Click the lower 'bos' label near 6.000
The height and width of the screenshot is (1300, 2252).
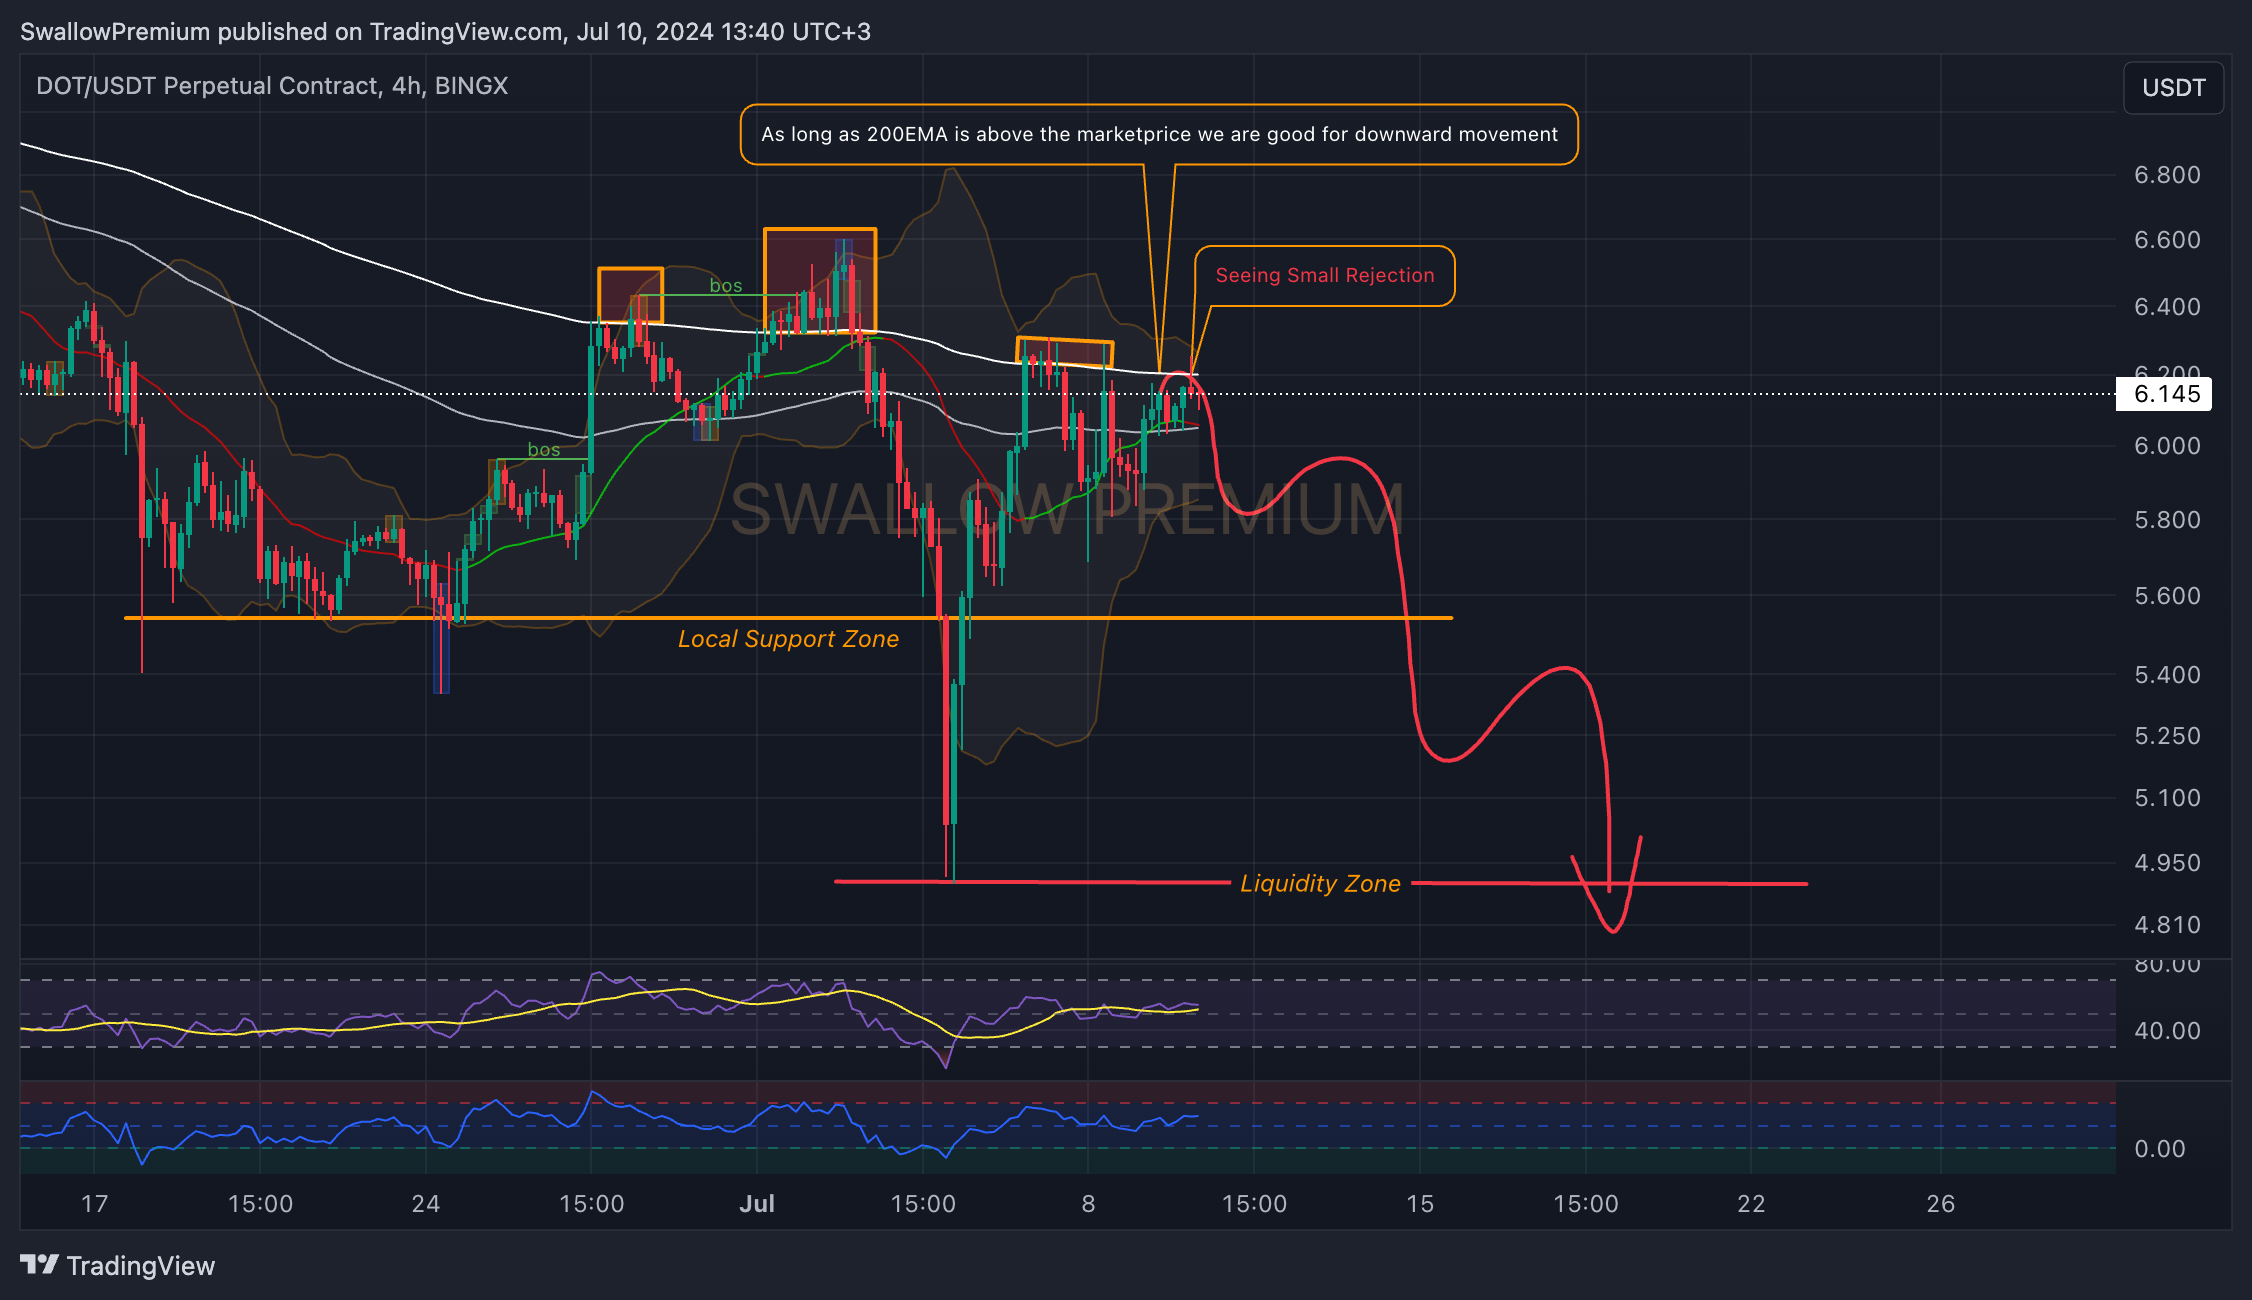point(544,450)
